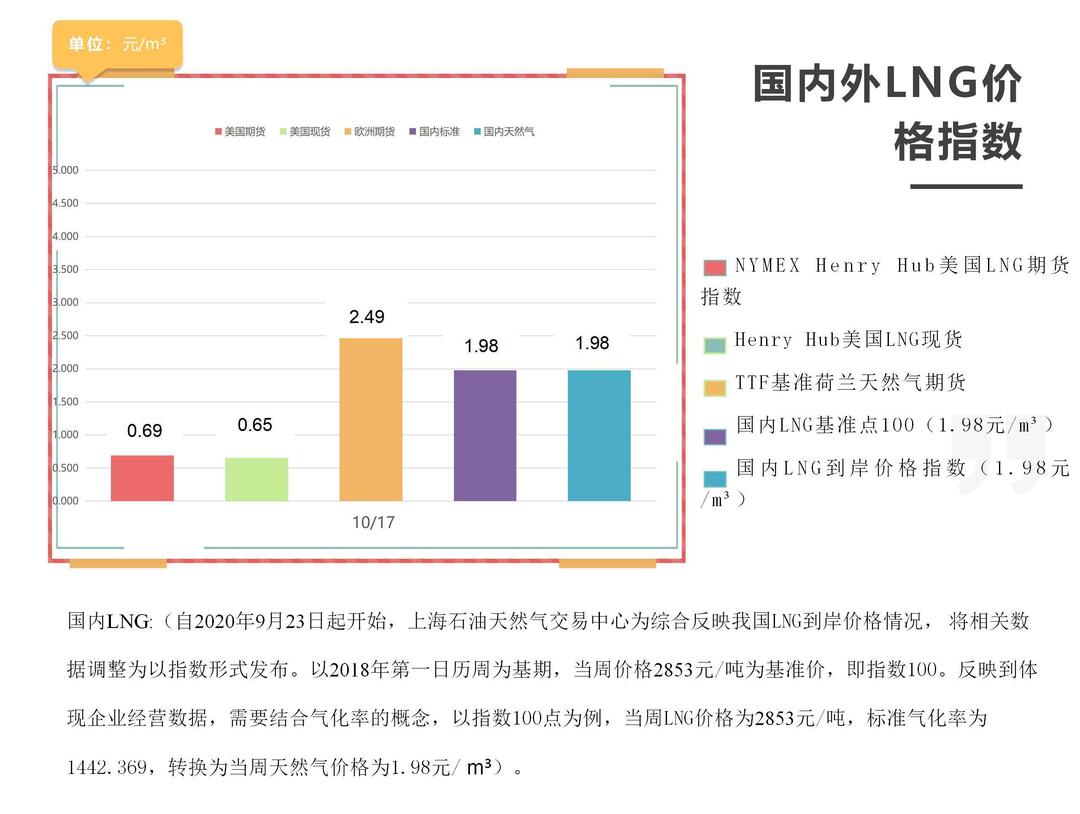Screen dimensions: 1080x814
Task: Click the 0.65 data label
Action: [x=255, y=425]
